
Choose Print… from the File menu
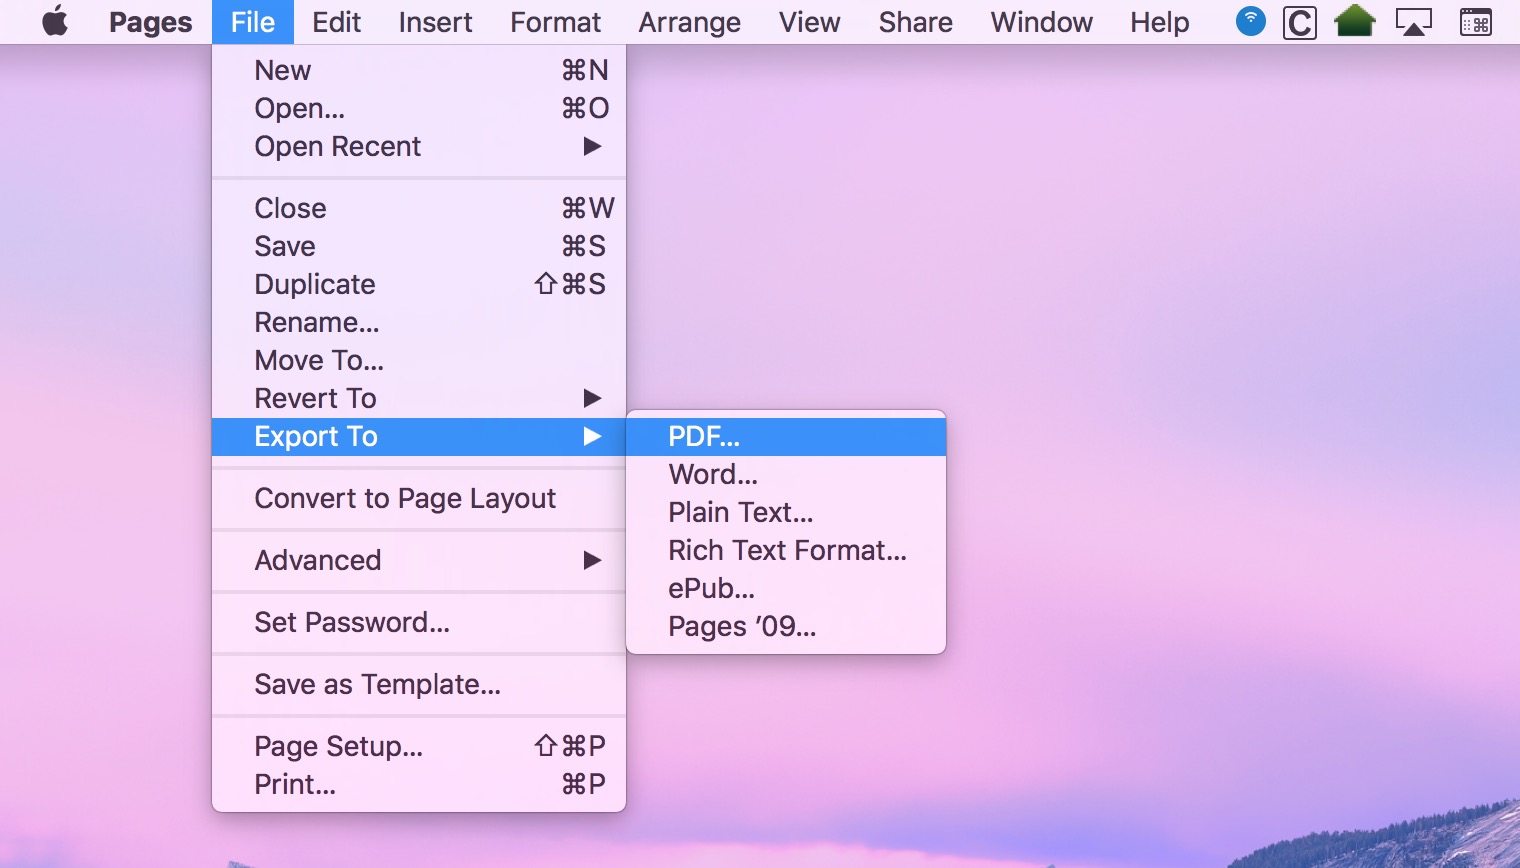tap(419, 784)
